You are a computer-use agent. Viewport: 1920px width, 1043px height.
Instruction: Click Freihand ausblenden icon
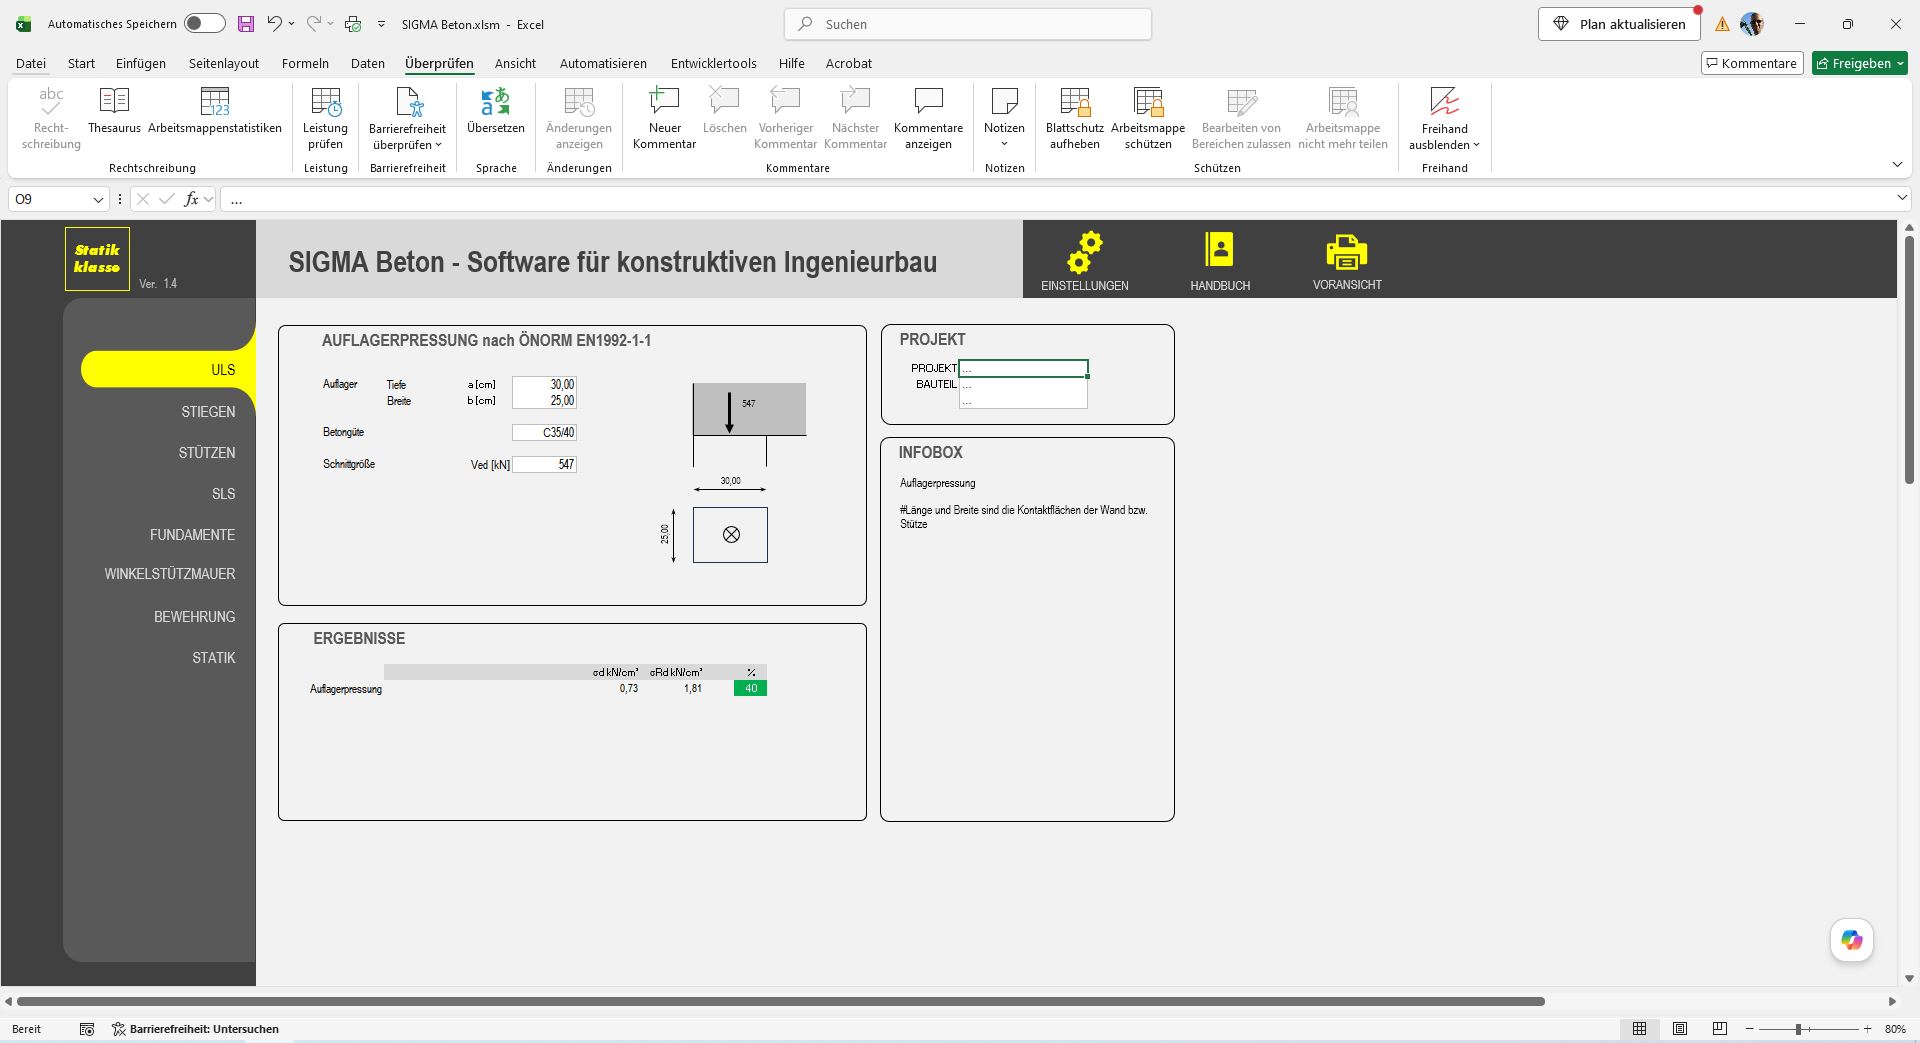pyautogui.click(x=1444, y=102)
